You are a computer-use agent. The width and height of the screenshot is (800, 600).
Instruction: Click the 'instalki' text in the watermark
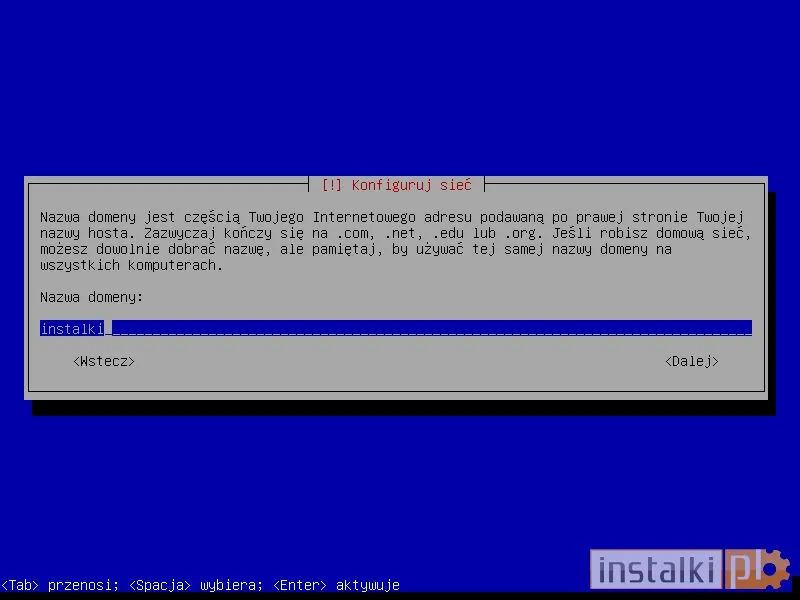(655, 570)
